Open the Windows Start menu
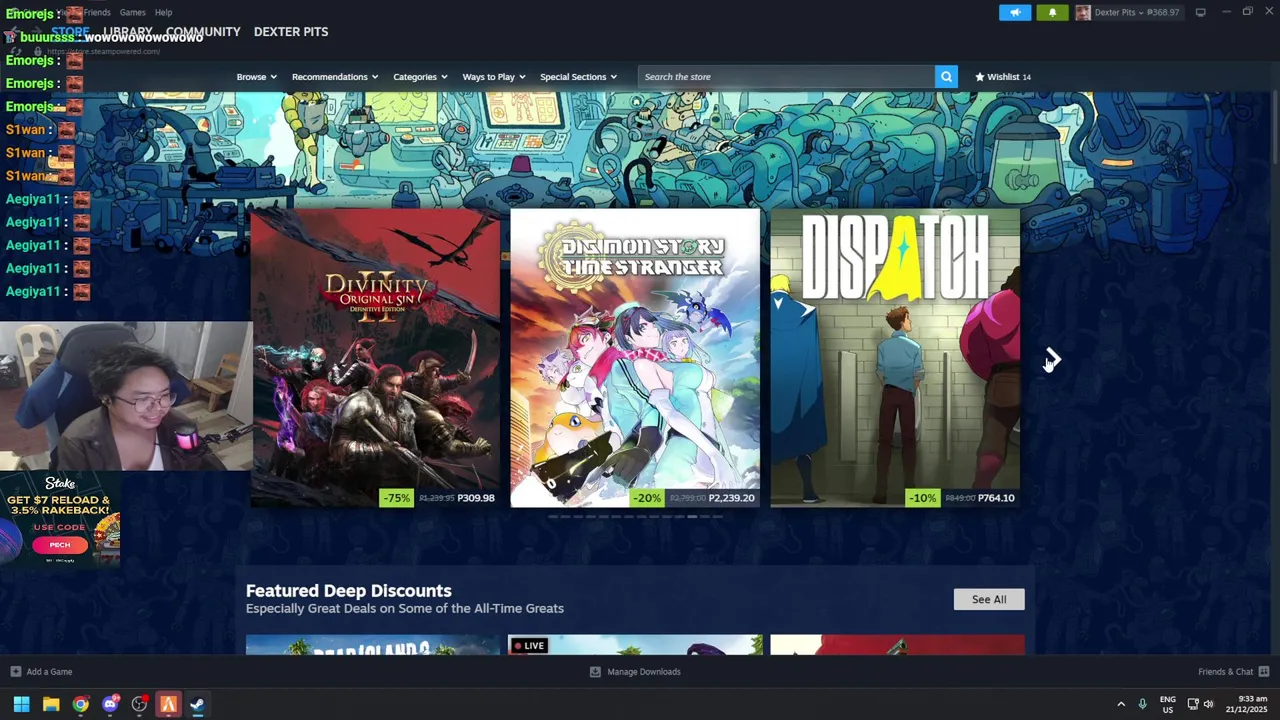This screenshot has height=720, width=1280. tap(21, 704)
